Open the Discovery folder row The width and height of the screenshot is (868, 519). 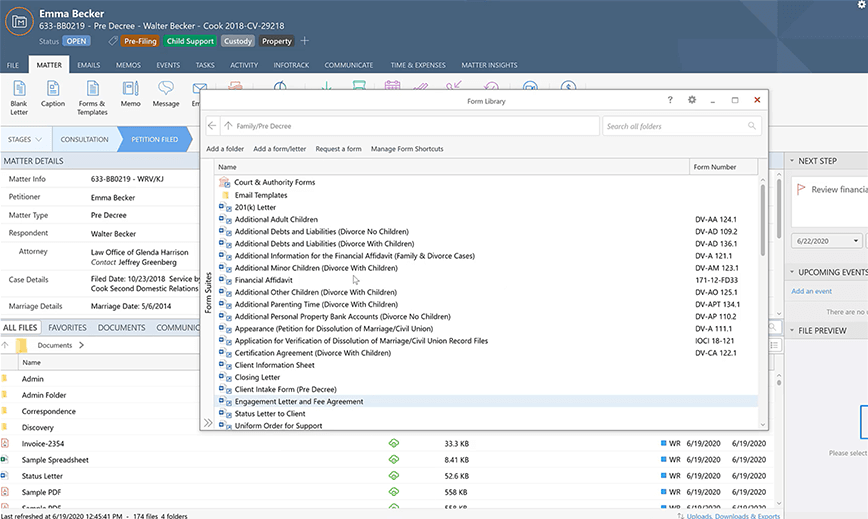pyautogui.click(x=38, y=427)
